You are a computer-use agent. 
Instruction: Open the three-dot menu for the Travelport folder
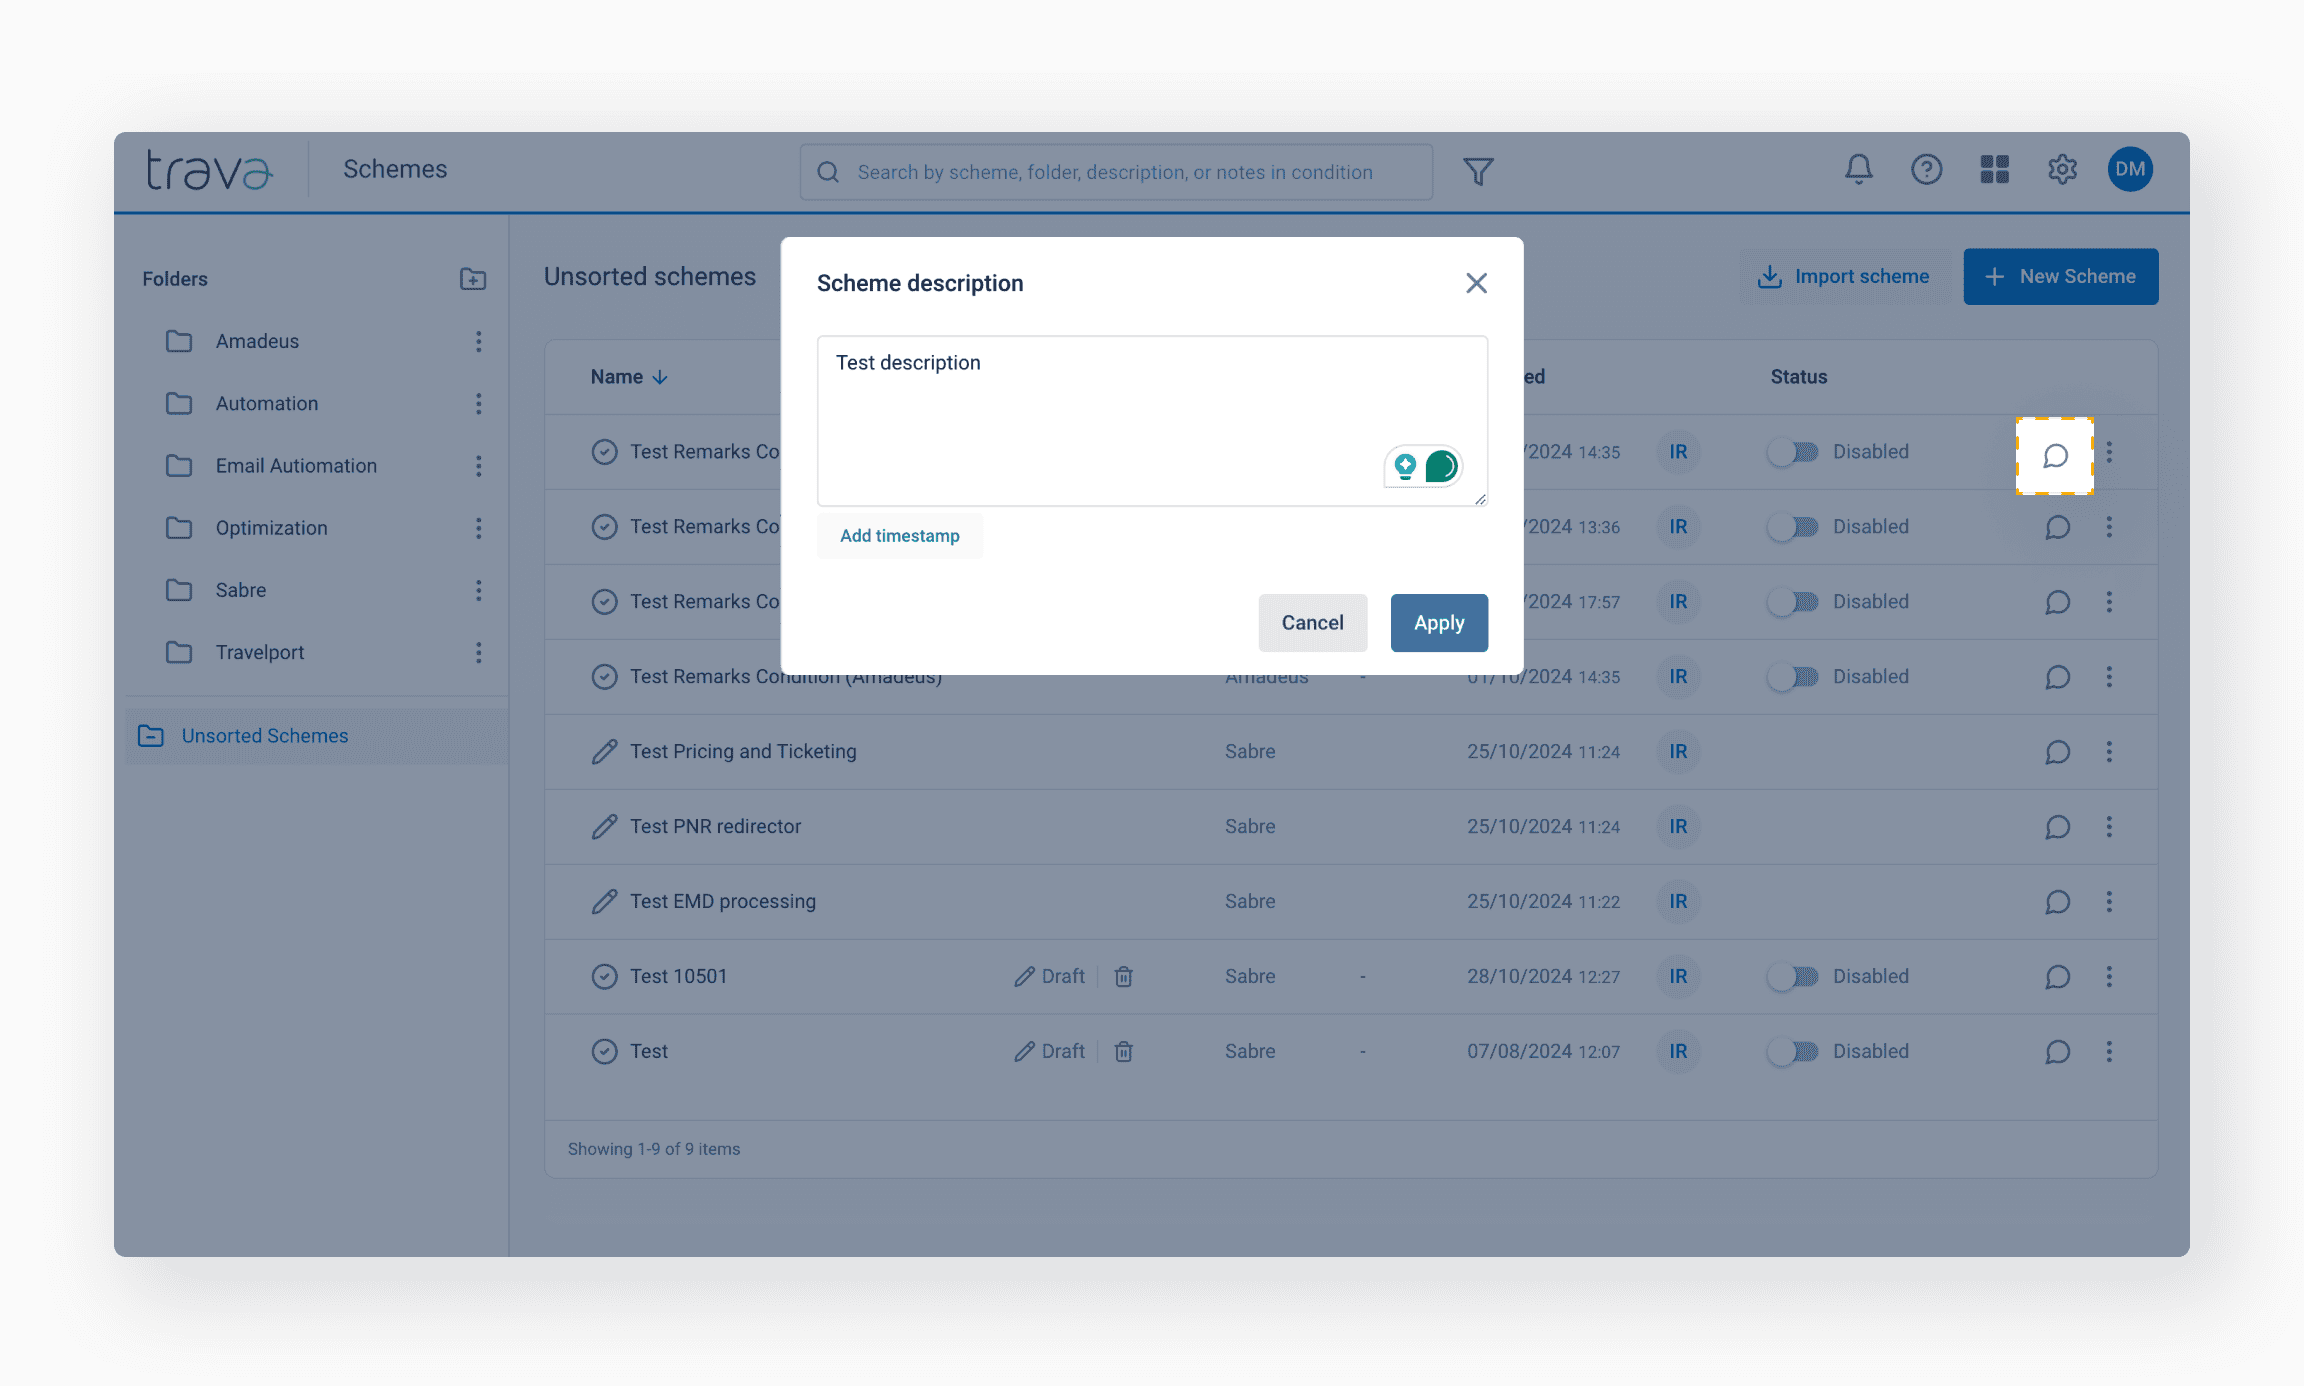coord(479,653)
